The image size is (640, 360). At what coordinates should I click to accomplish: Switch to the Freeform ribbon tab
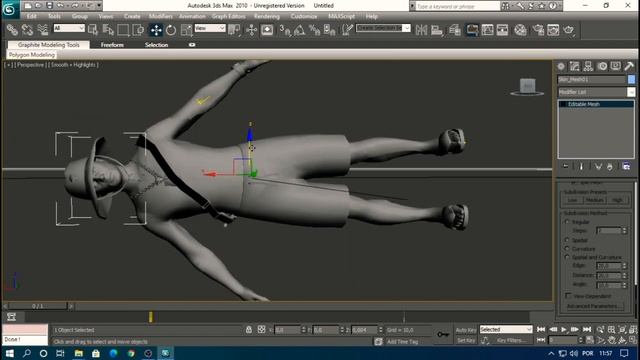tap(112, 45)
